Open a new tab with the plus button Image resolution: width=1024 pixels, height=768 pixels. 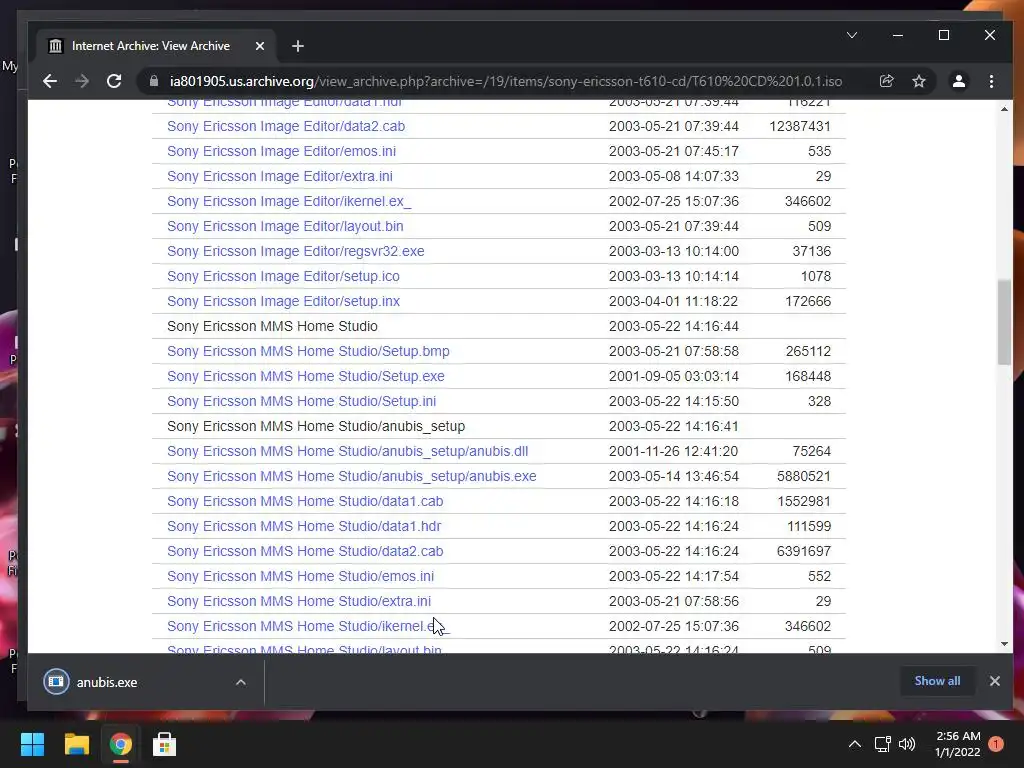click(x=298, y=46)
